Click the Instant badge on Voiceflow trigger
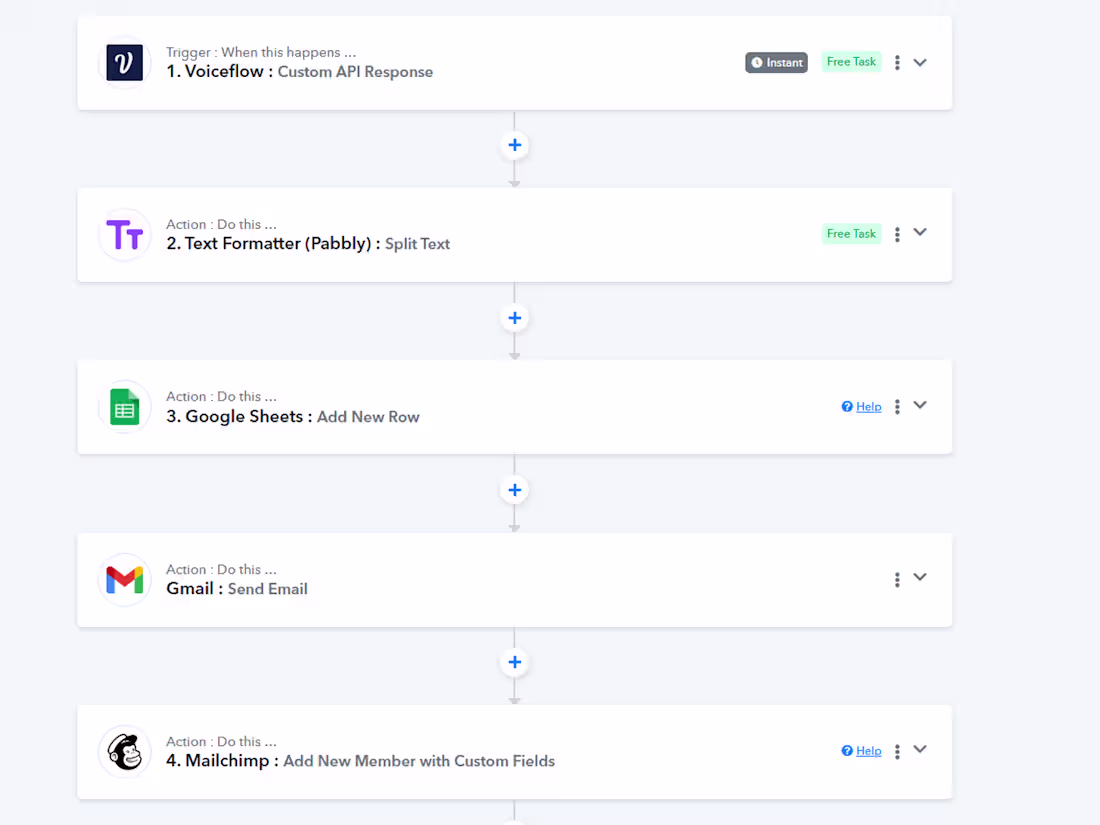 pyautogui.click(x=776, y=63)
